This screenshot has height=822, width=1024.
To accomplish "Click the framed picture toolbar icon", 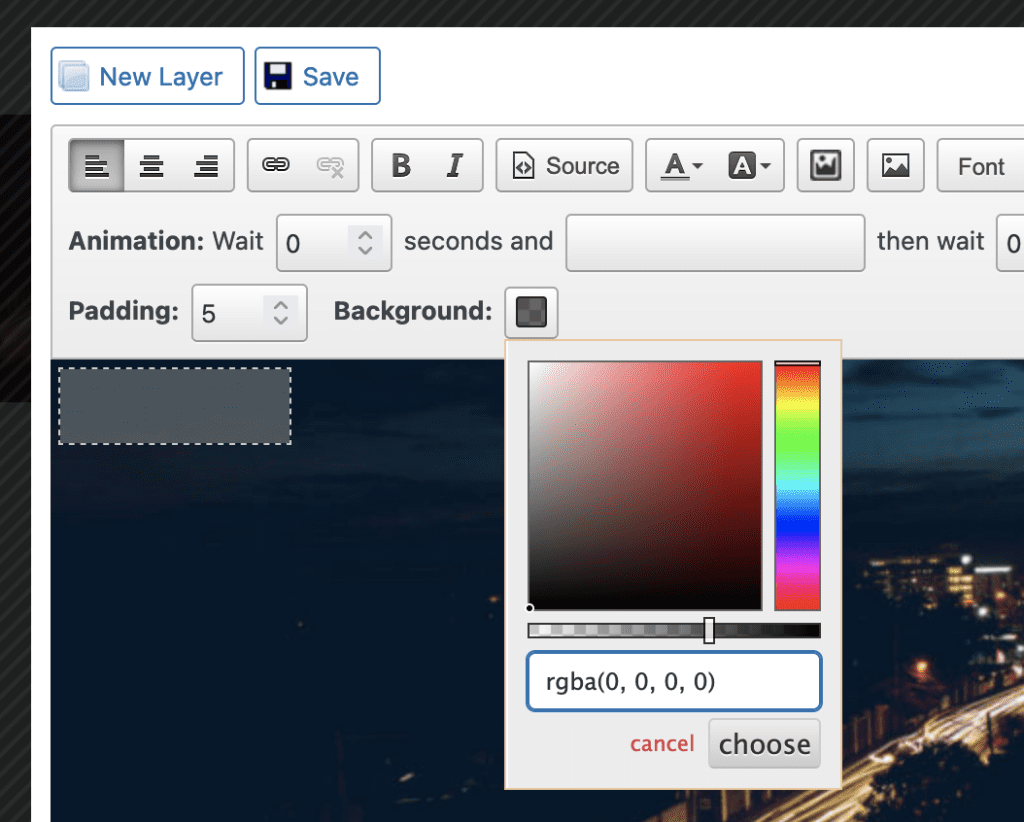I will point(825,165).
